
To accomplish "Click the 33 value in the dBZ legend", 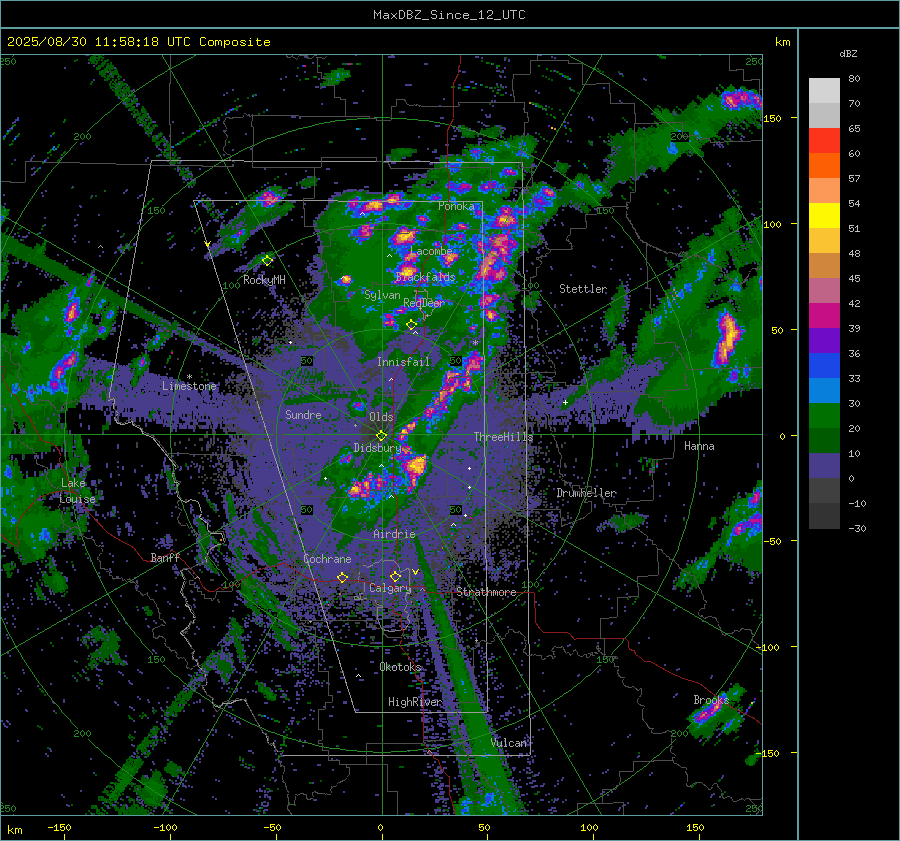I will click(854, 378).
